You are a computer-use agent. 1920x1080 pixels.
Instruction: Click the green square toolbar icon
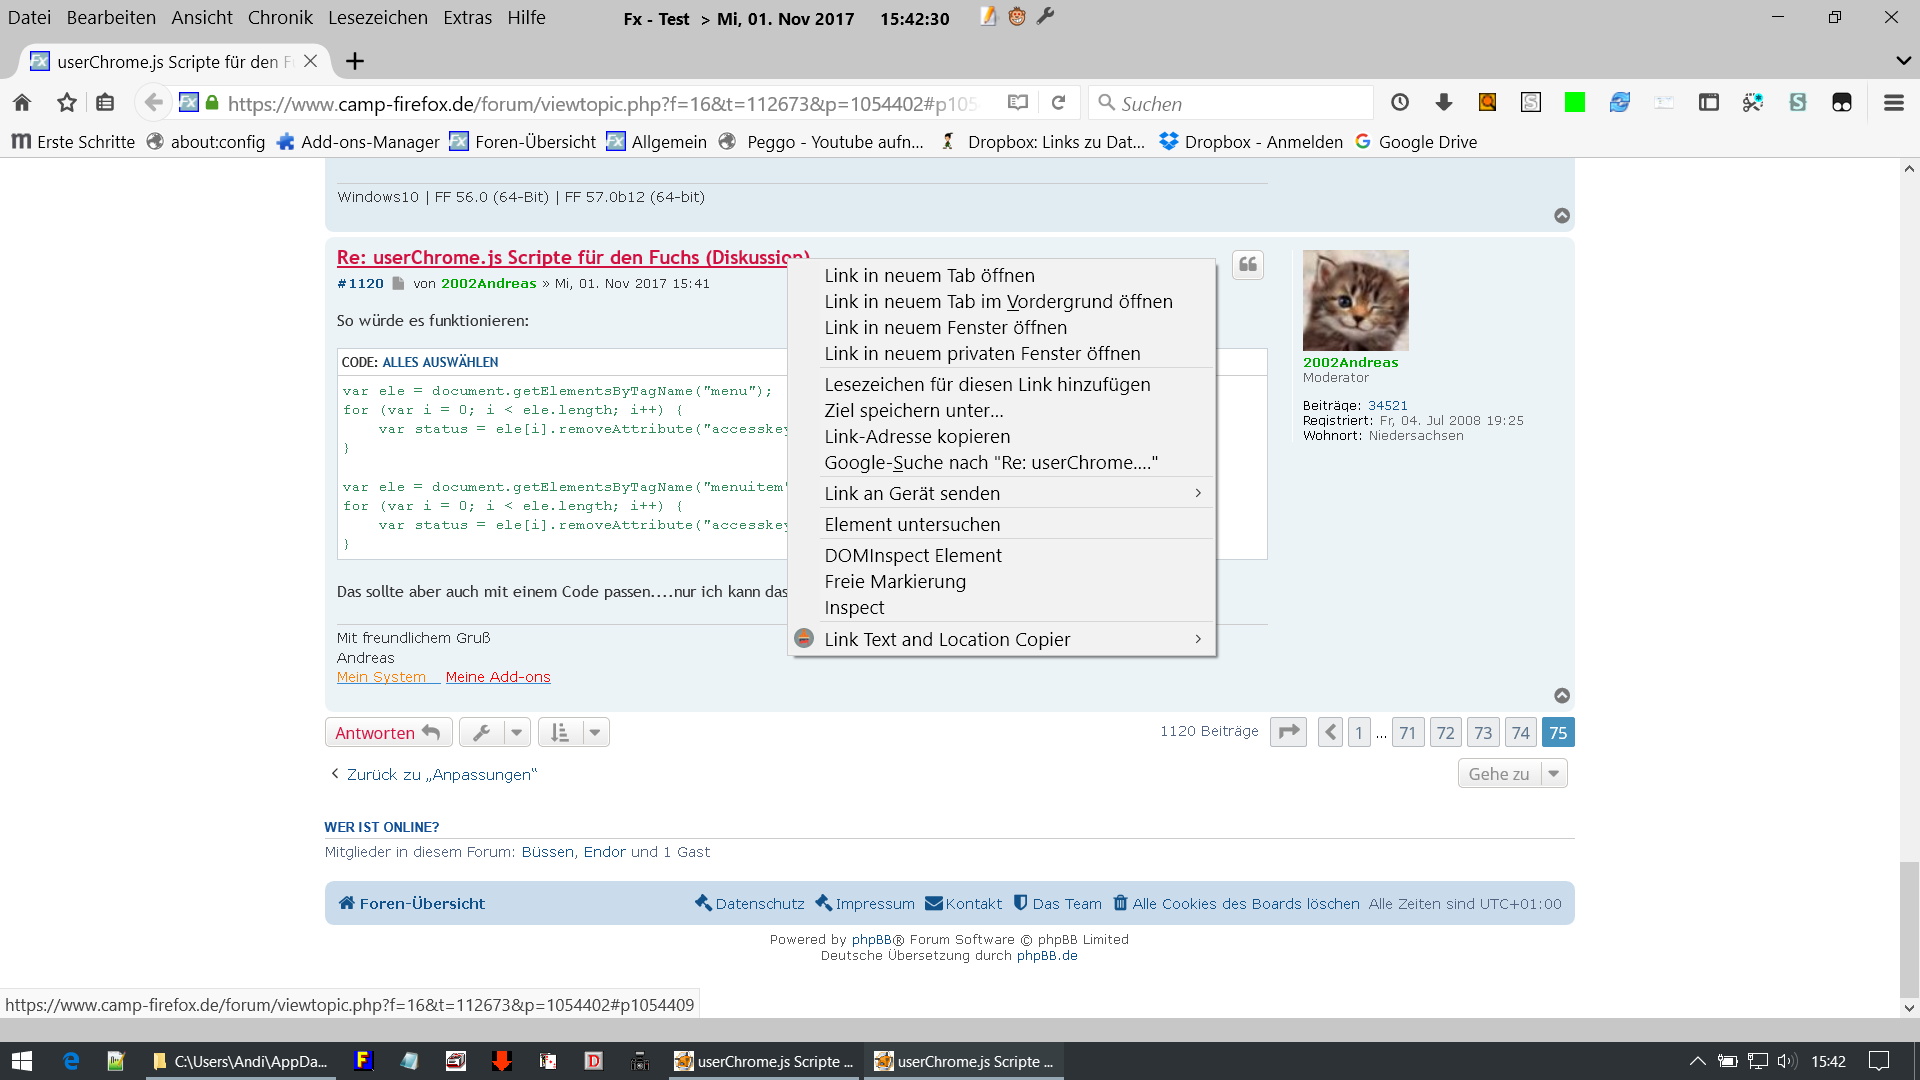1574,103
